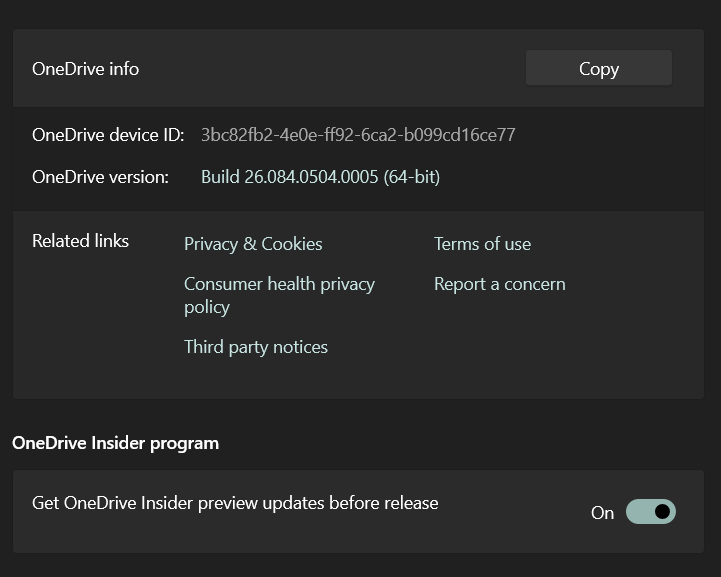This screenshot has width=721, height=577.
Task: Click the Get OneDrive Insider preview updates text
Action: tap(235, 503)
